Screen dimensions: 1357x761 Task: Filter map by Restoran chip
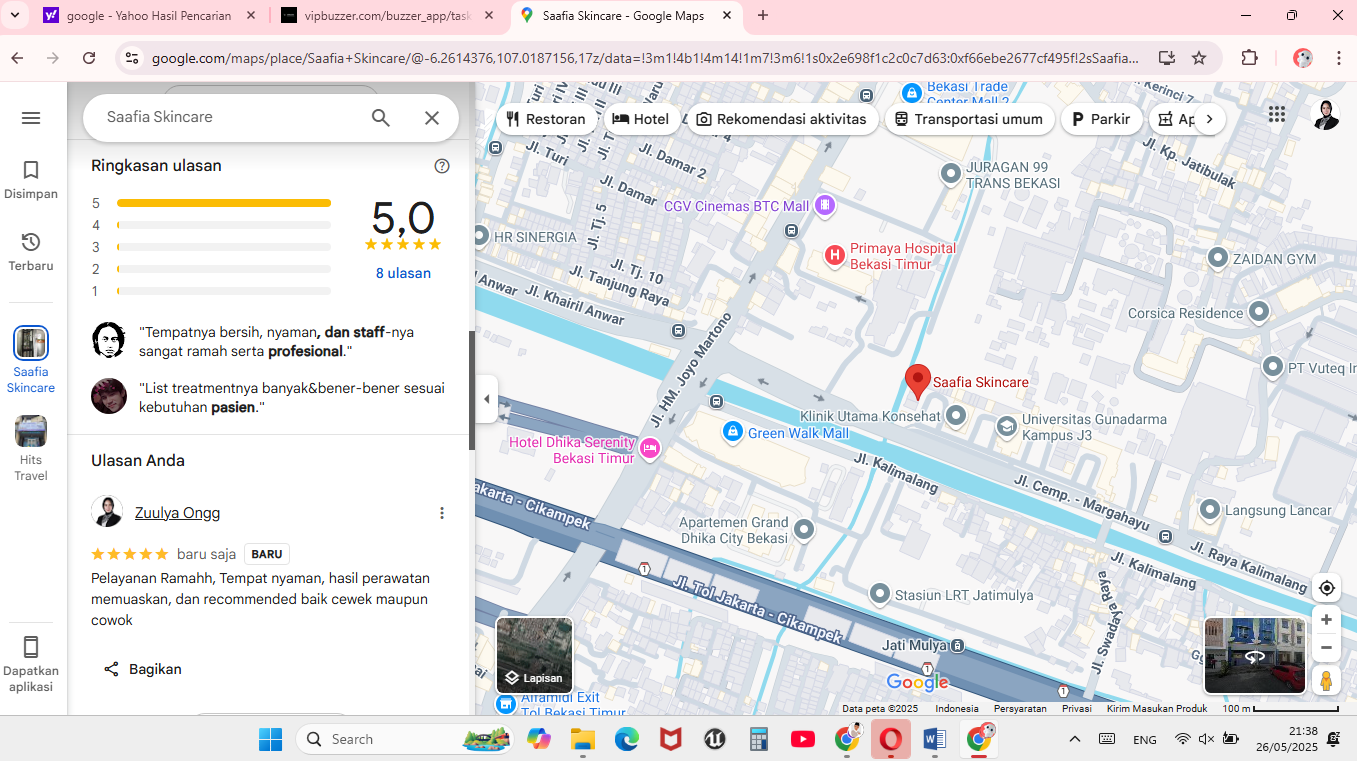point(546,119)
